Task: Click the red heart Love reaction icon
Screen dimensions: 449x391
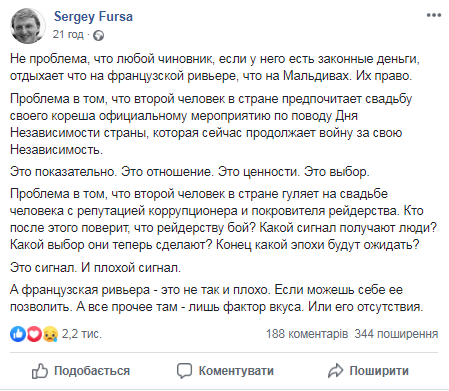Action: click(x=34, y=334)
